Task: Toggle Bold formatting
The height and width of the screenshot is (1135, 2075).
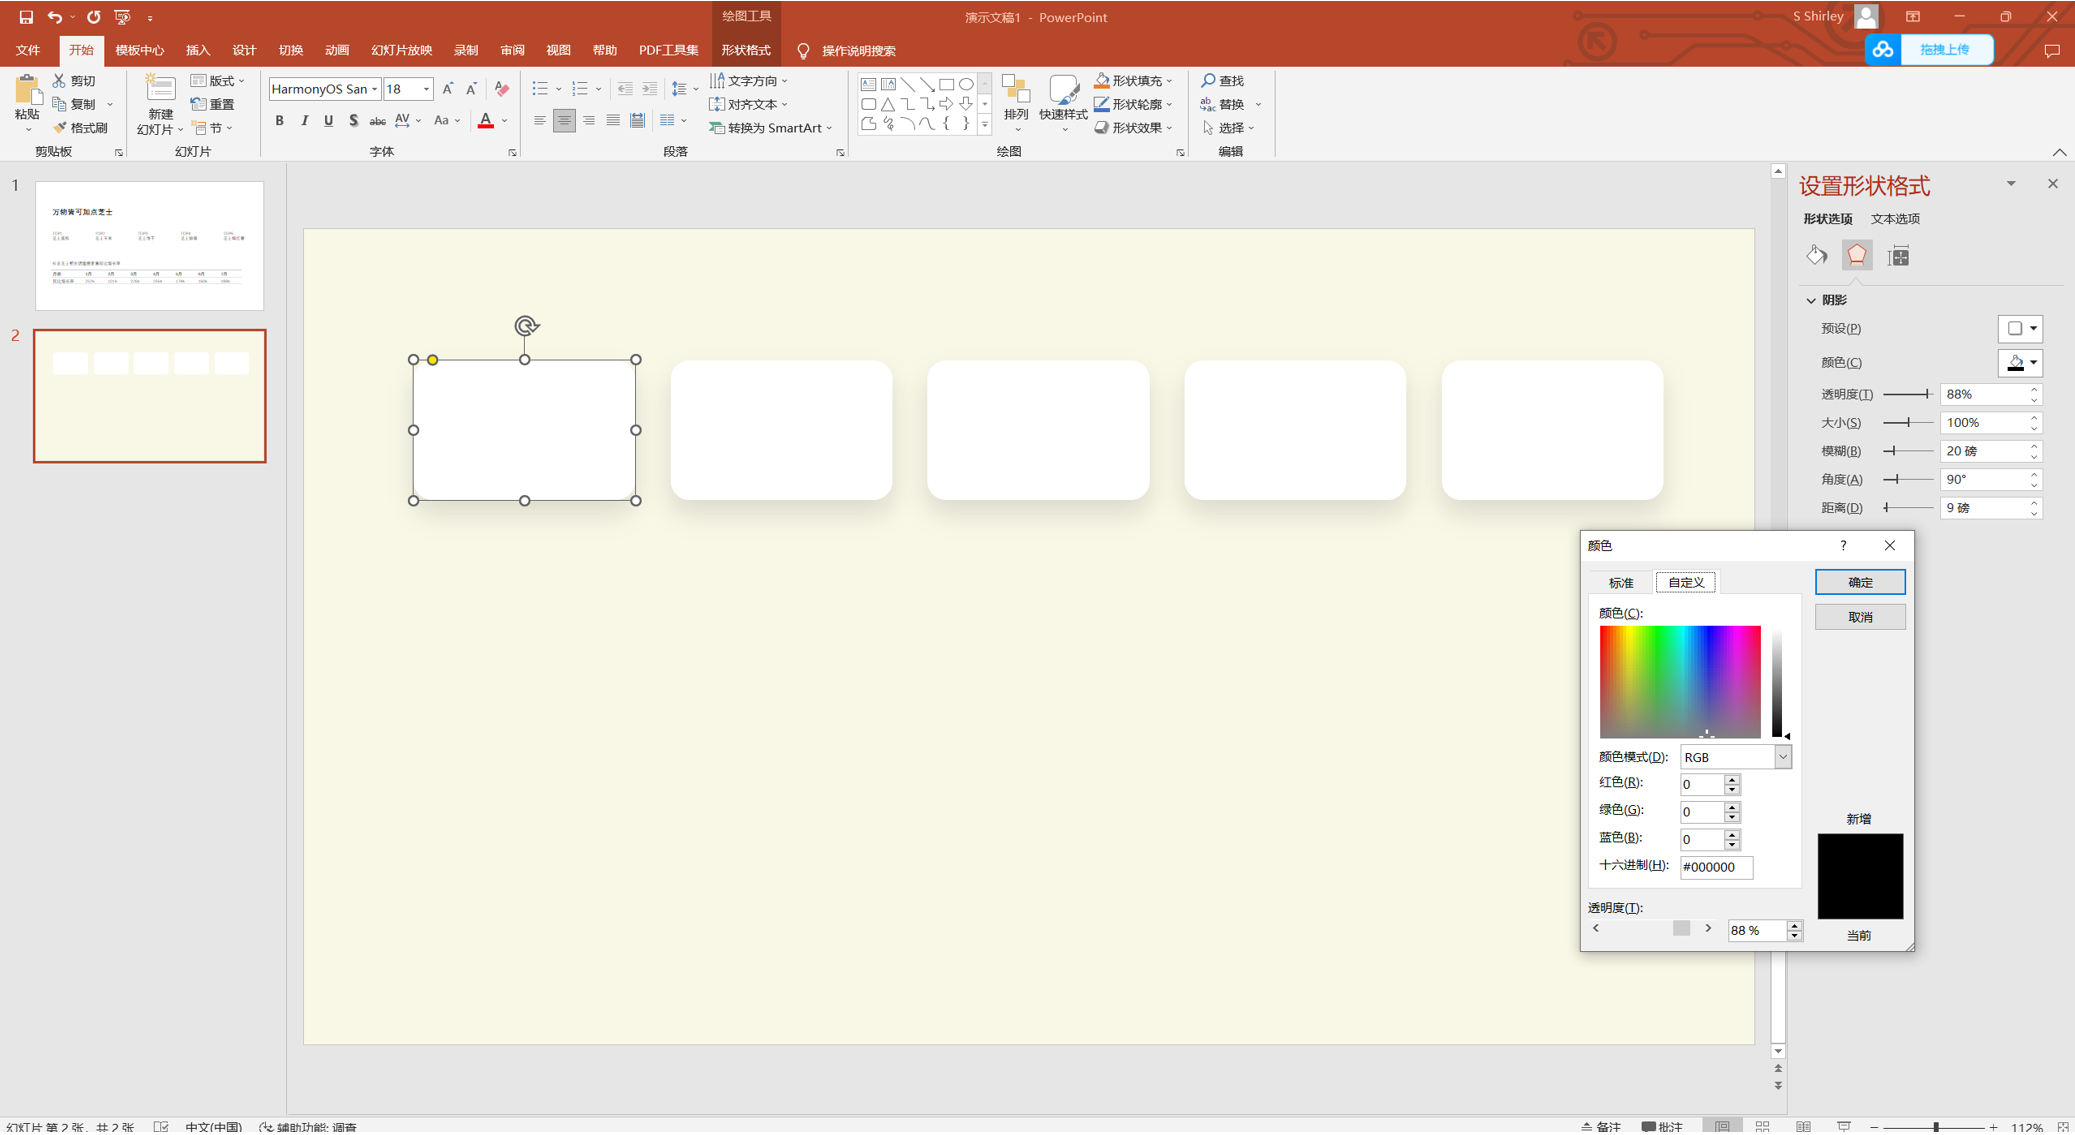Action: pos(280,121)
